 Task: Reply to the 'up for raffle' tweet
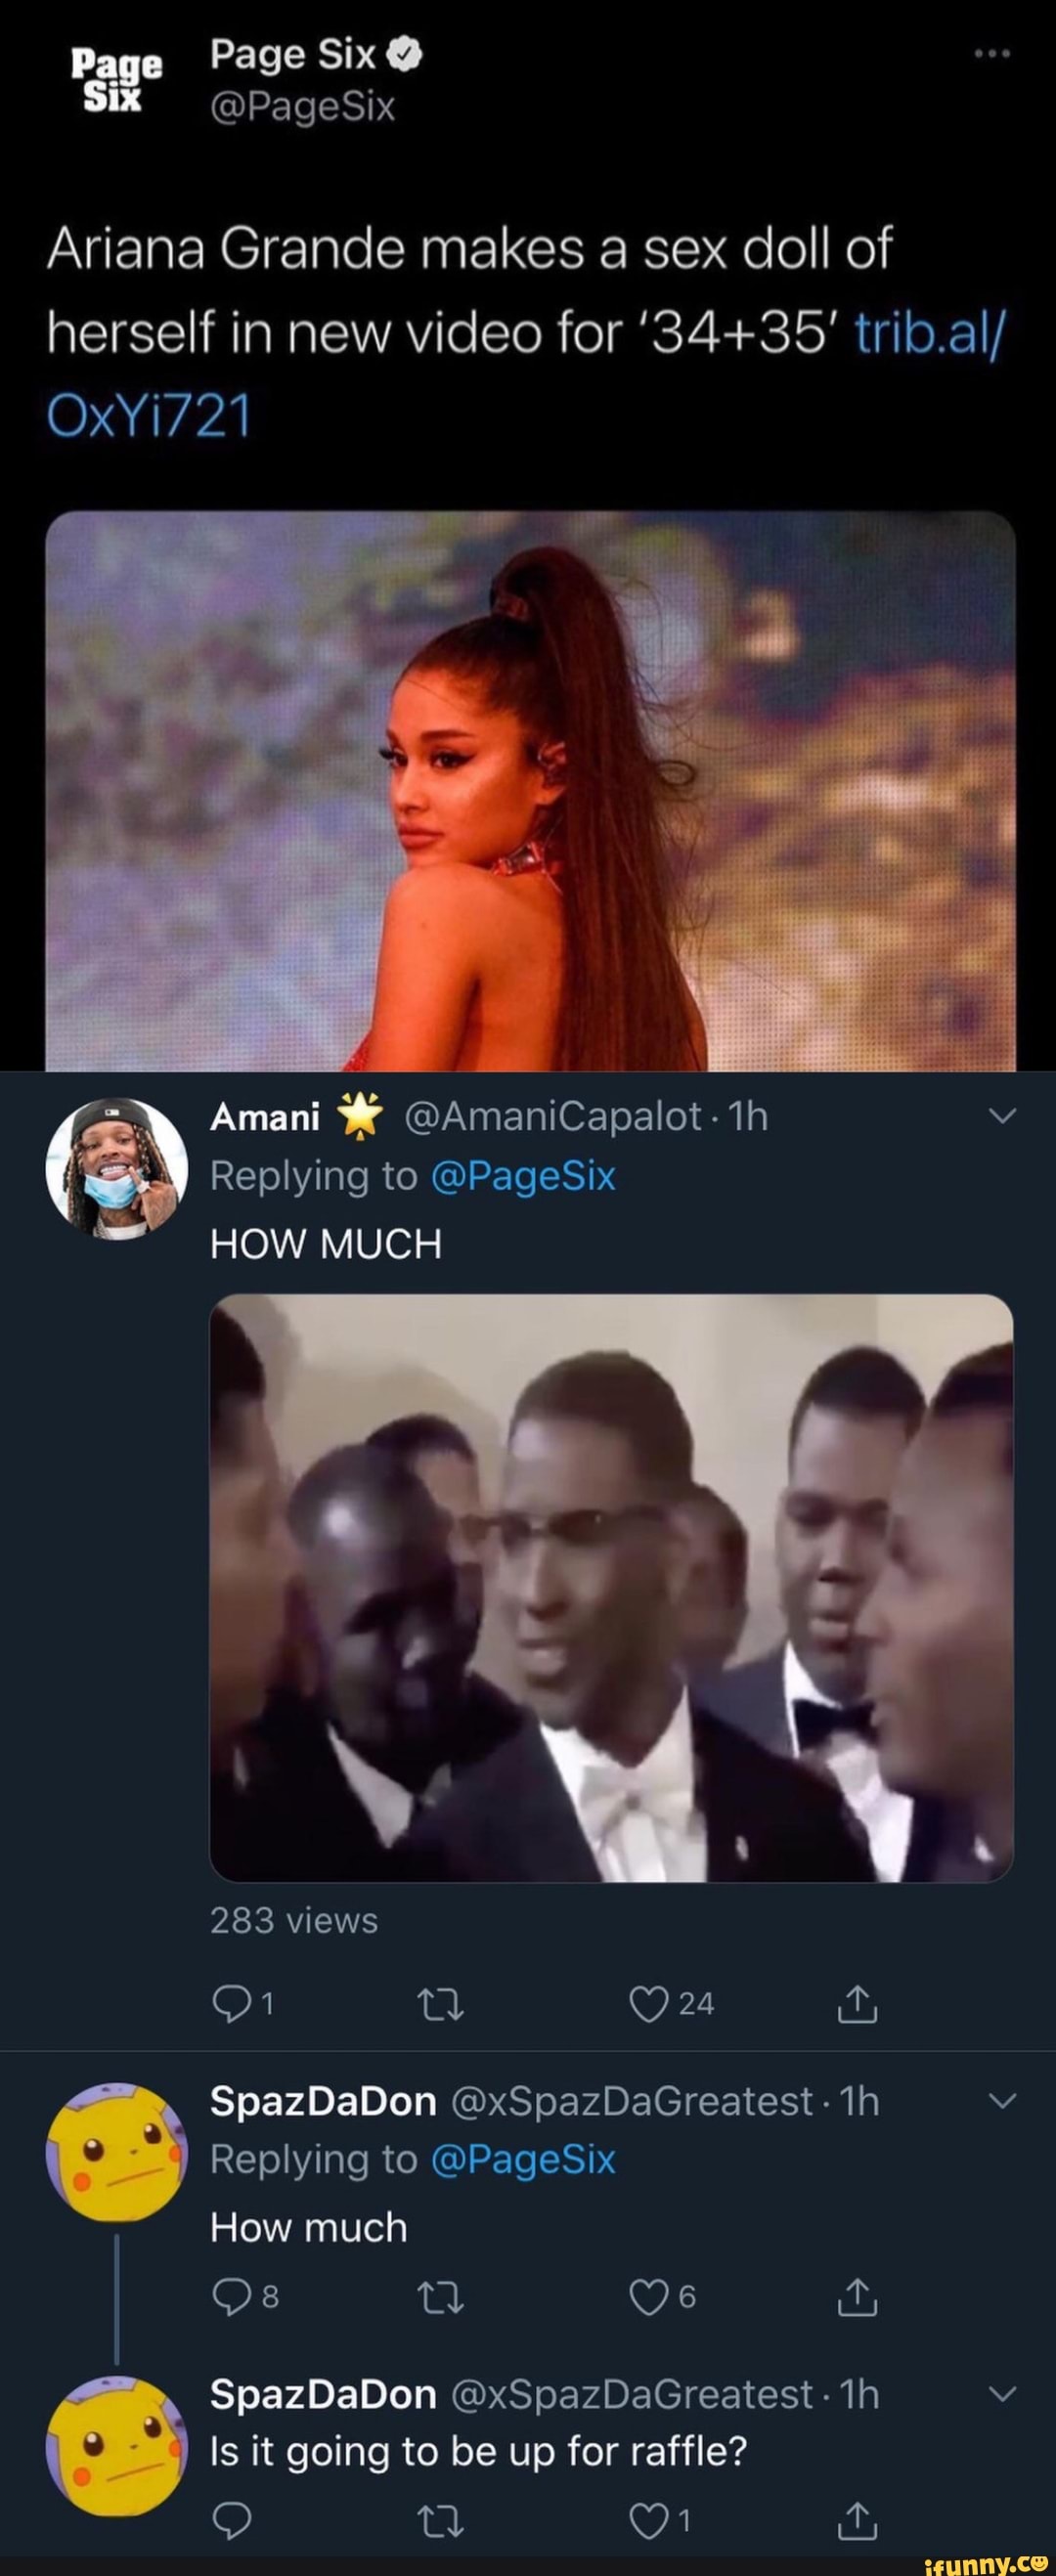(x=232, y=2522)
